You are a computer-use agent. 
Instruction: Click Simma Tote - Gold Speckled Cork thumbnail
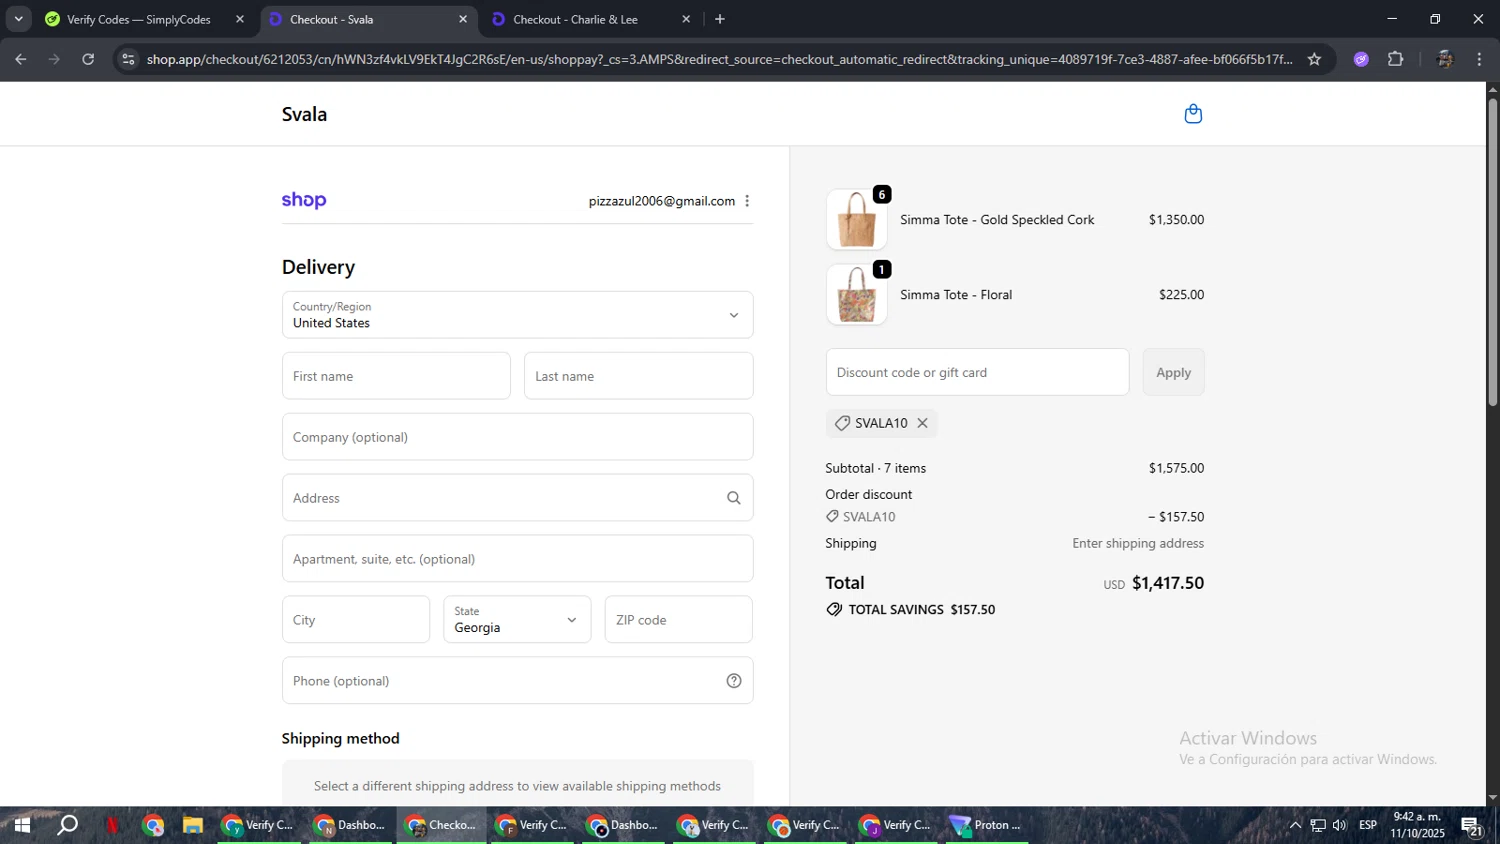tap(857, 219)
